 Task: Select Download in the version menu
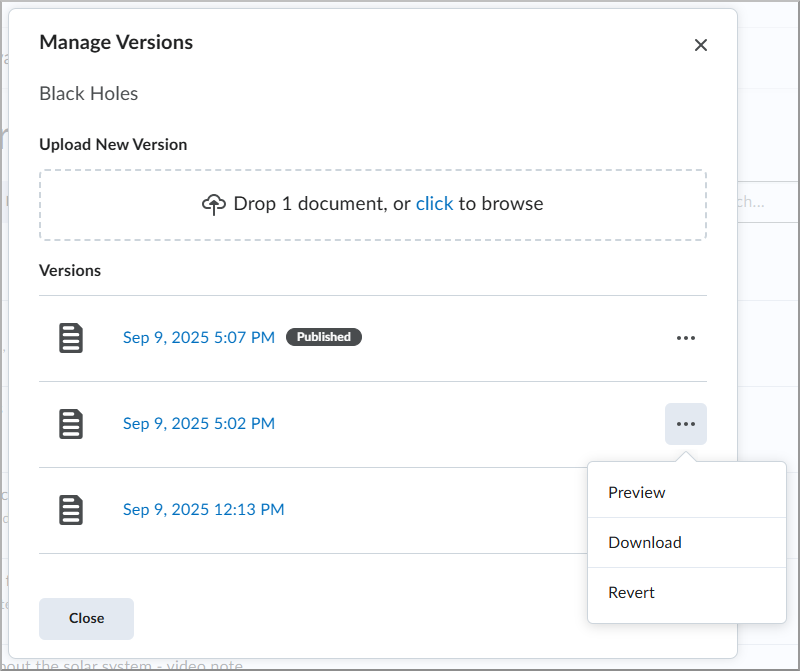click(645, 542)
